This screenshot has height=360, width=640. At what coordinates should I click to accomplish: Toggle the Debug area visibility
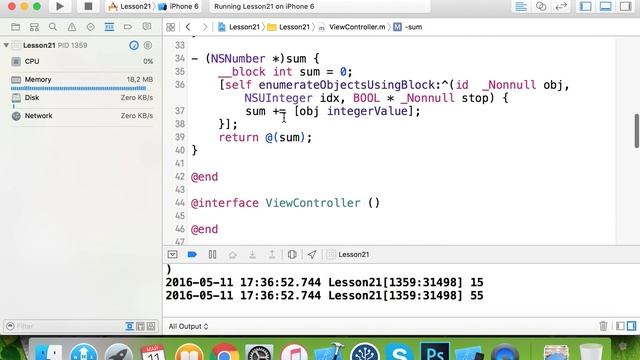coord(606,7)
